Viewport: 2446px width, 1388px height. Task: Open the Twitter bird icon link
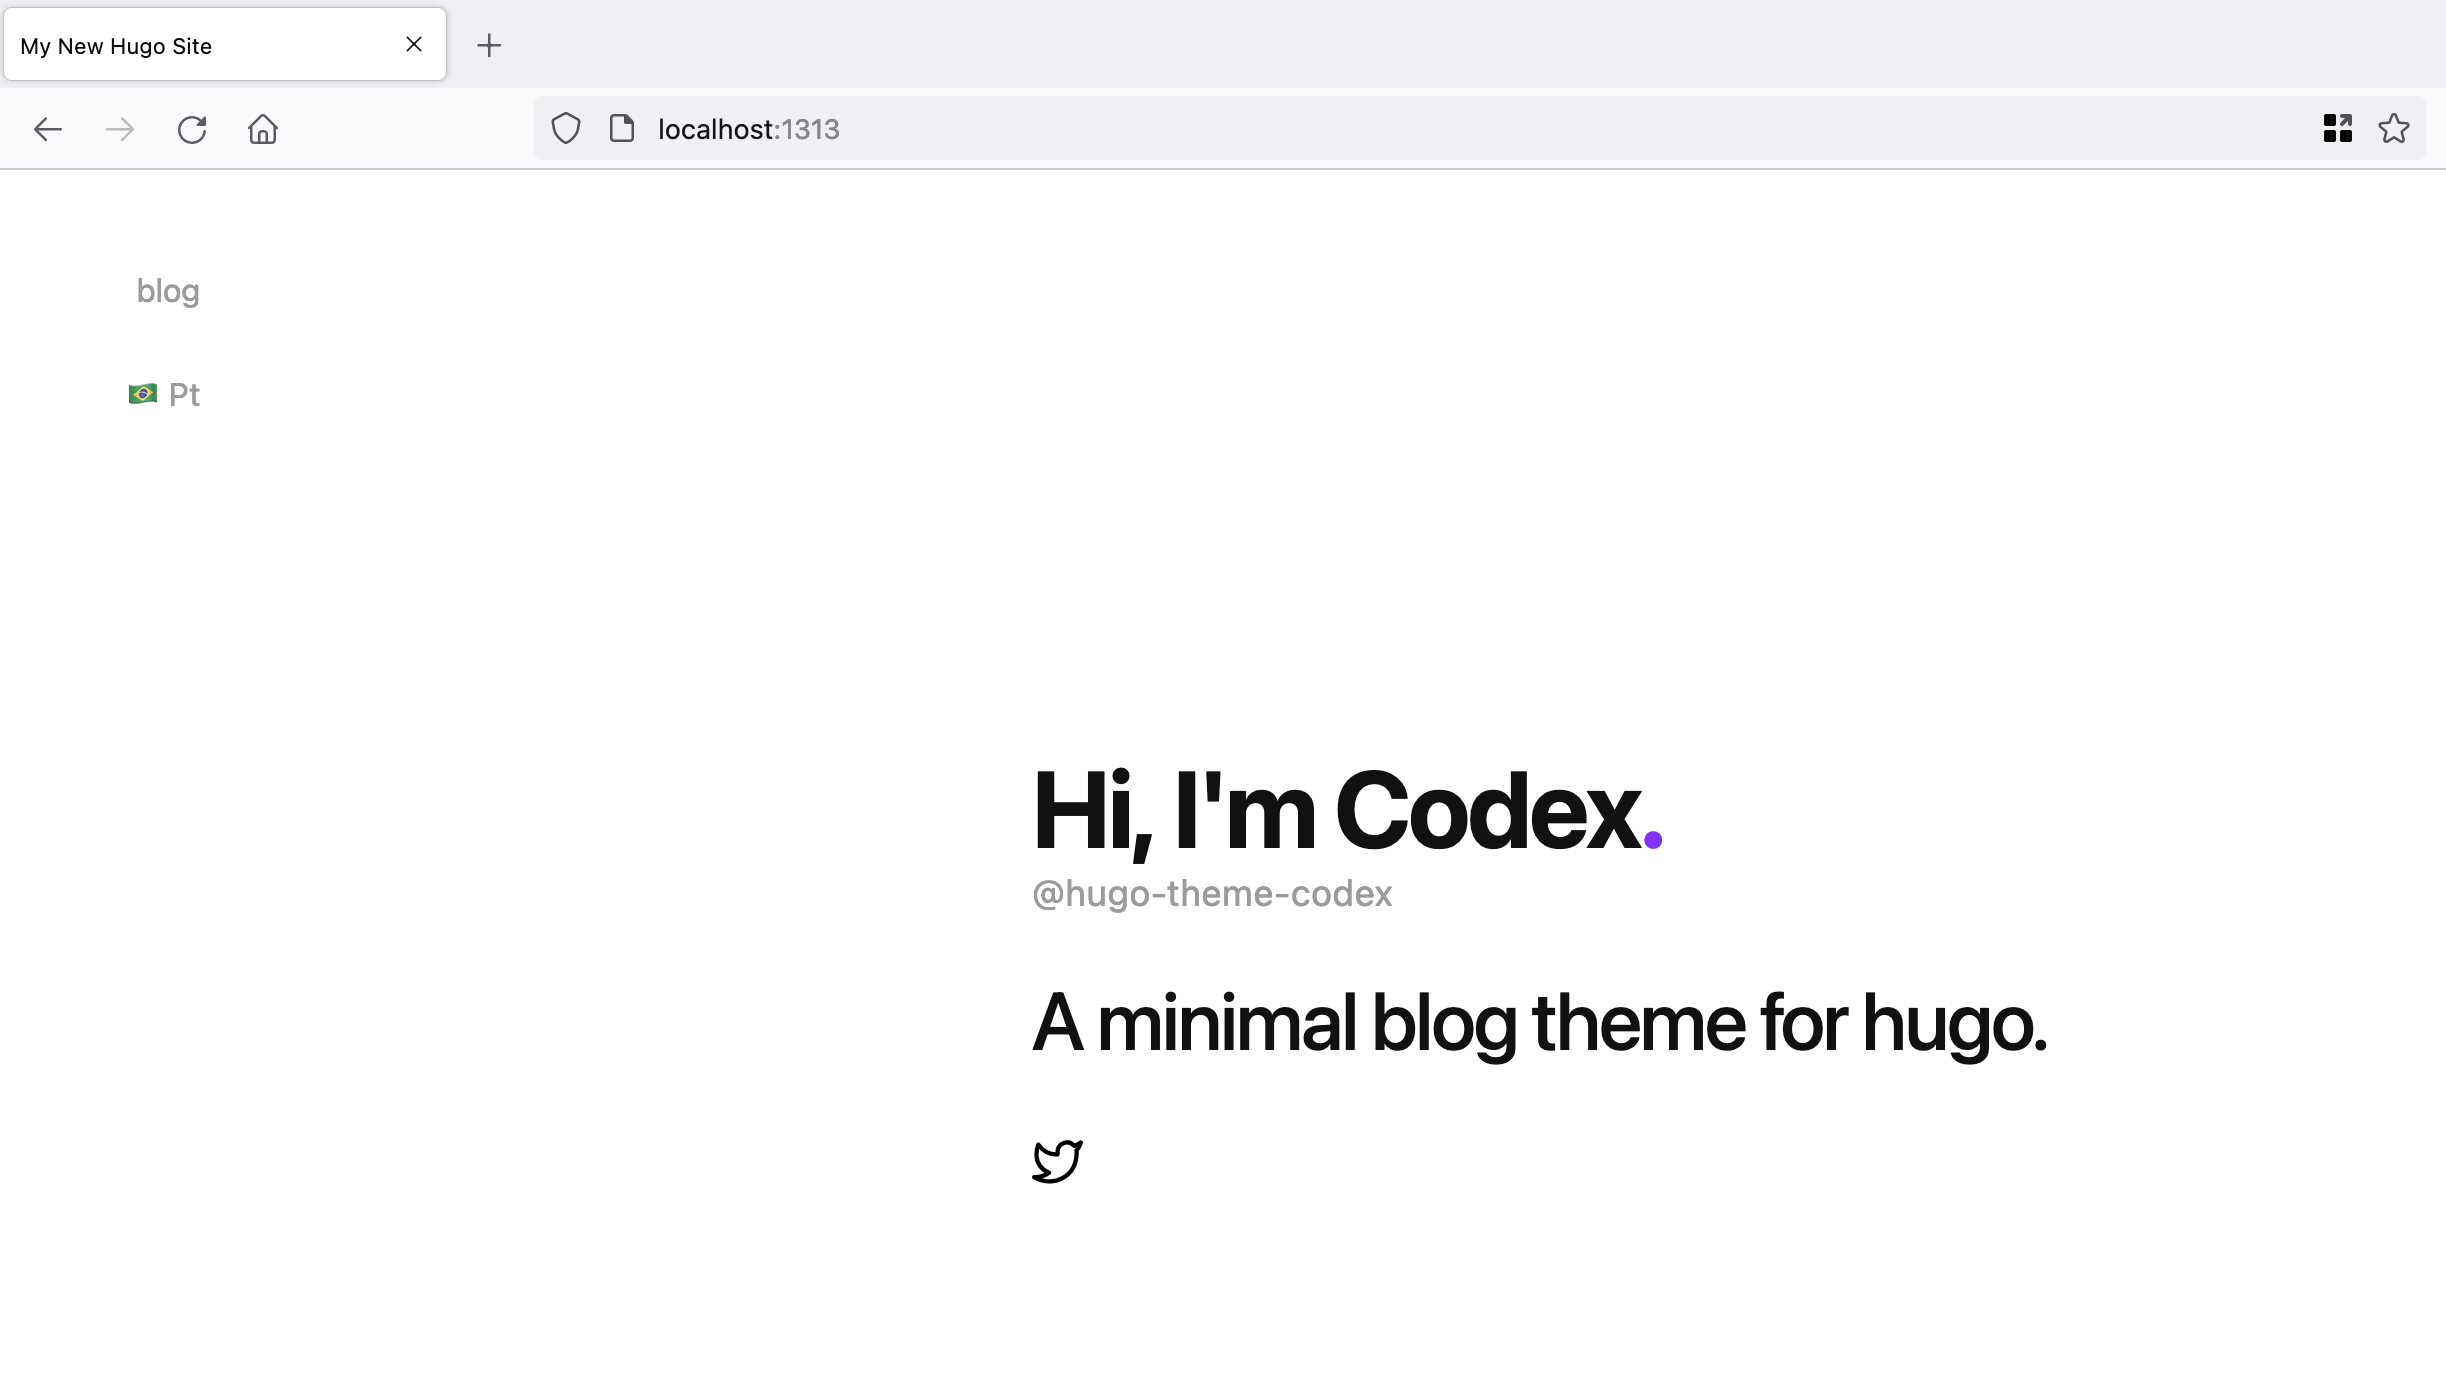pyautogui.click(x=1057, y=1161)
